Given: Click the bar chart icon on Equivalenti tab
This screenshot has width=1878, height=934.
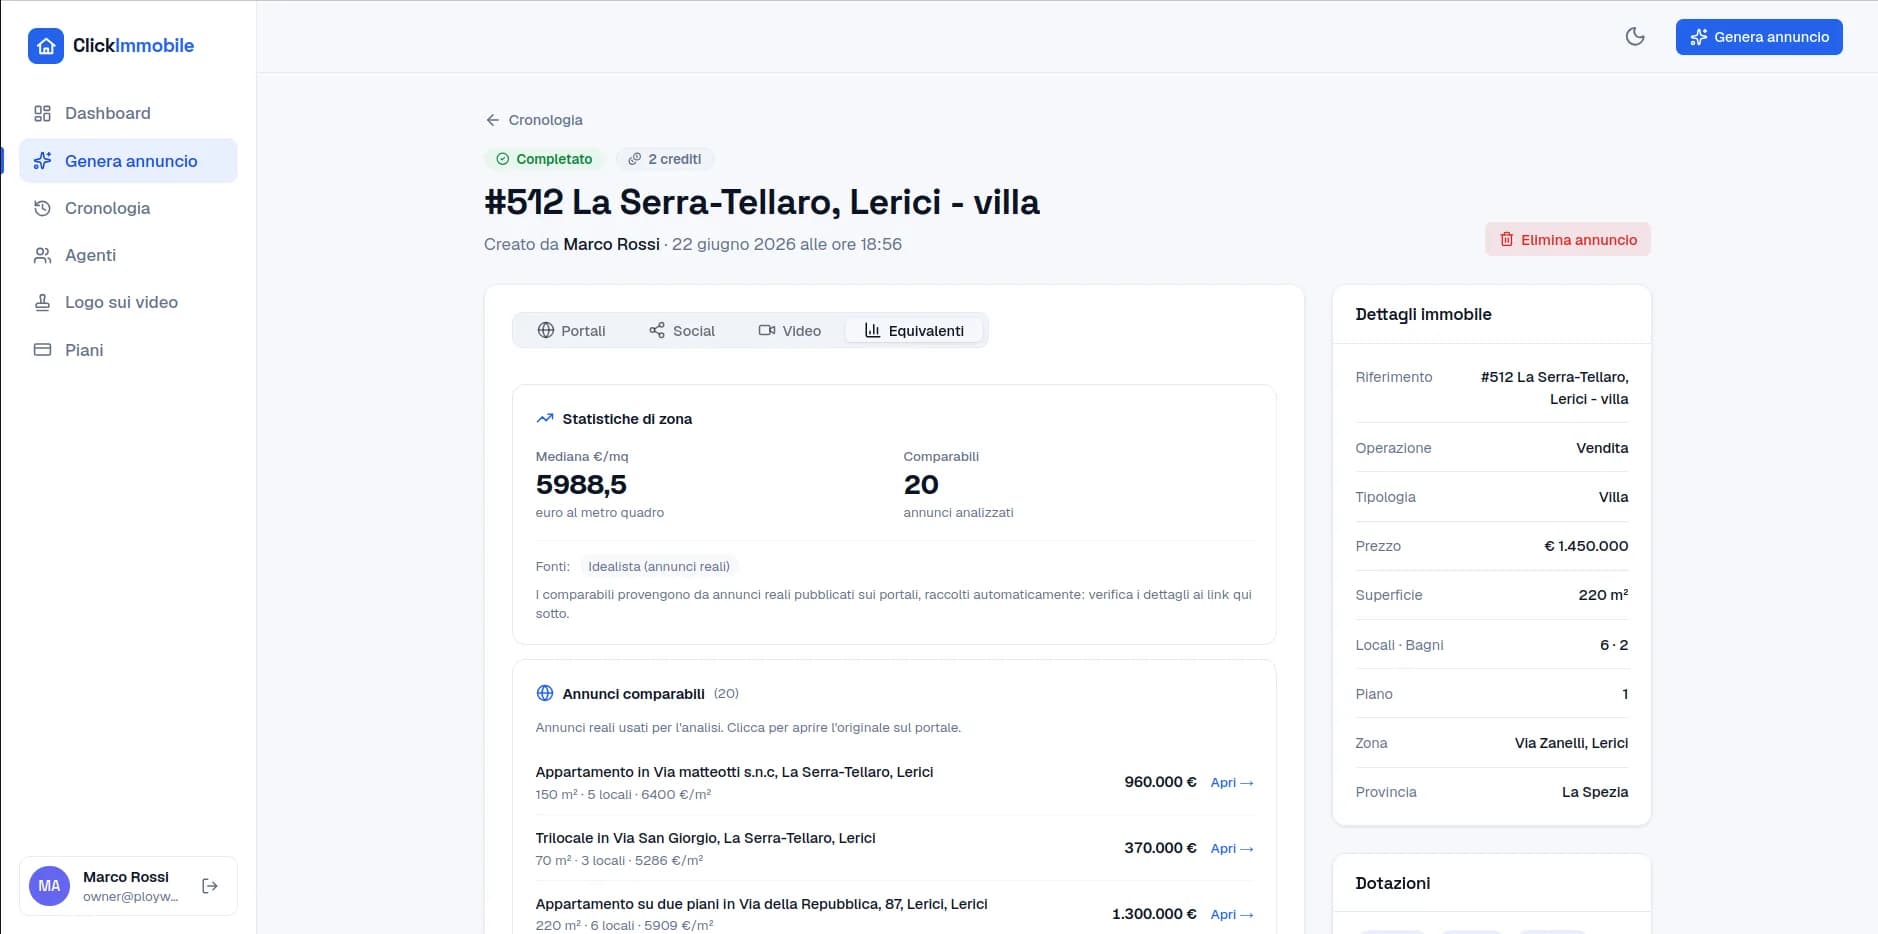Looking at the screenshot, I should click(873, 330).
